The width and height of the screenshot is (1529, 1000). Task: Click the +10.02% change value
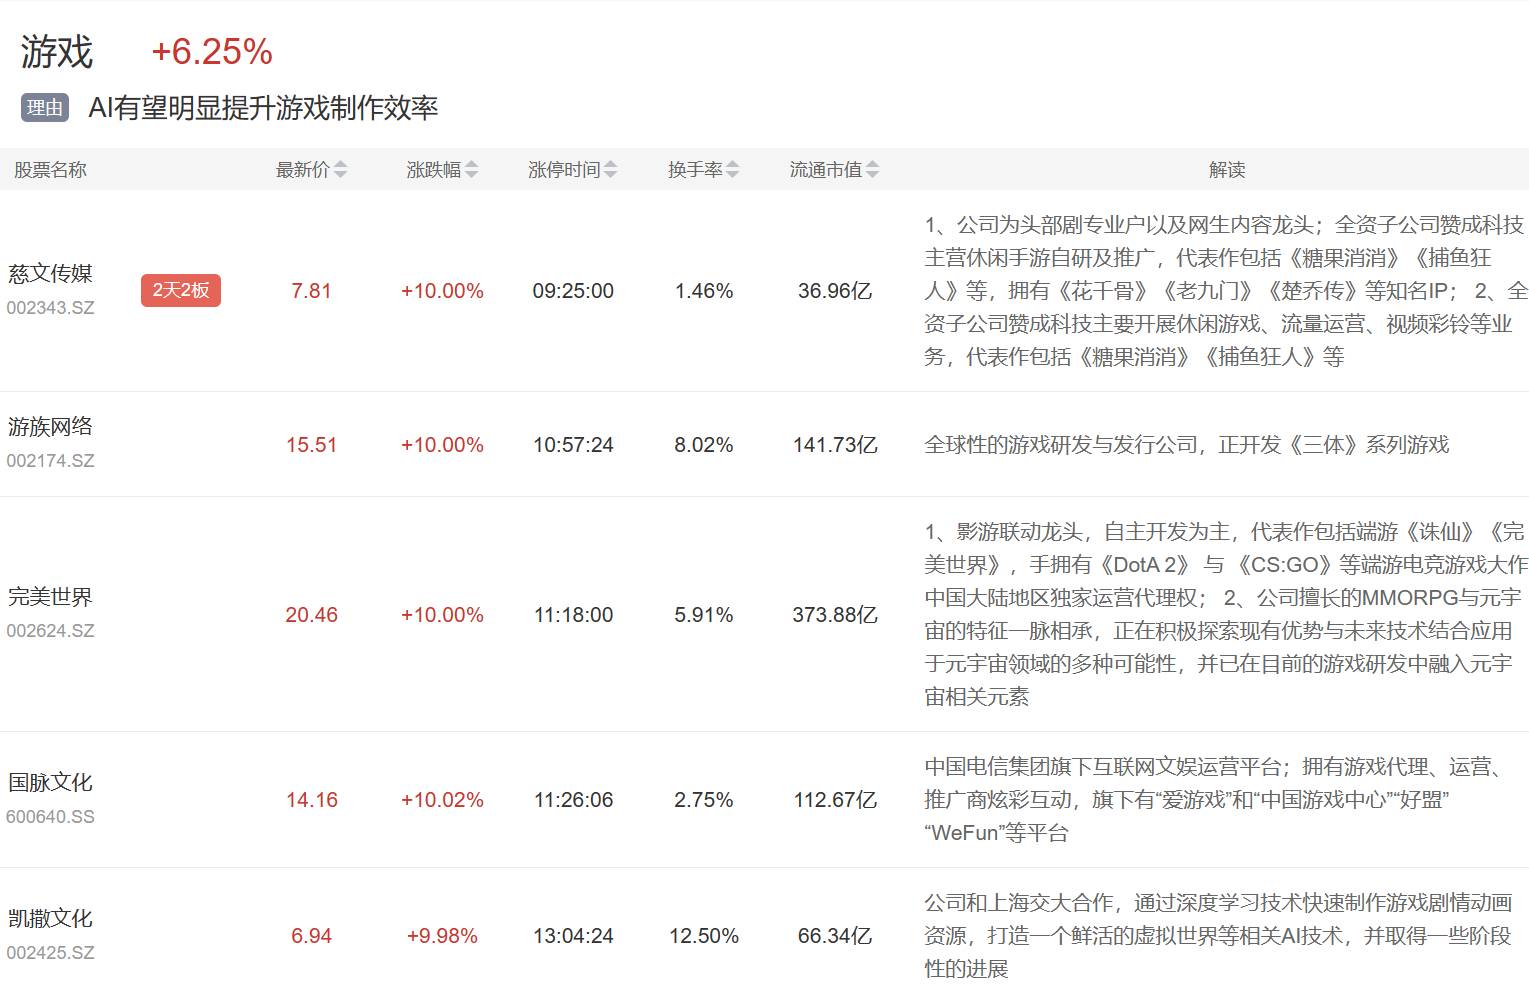point(442,800)
